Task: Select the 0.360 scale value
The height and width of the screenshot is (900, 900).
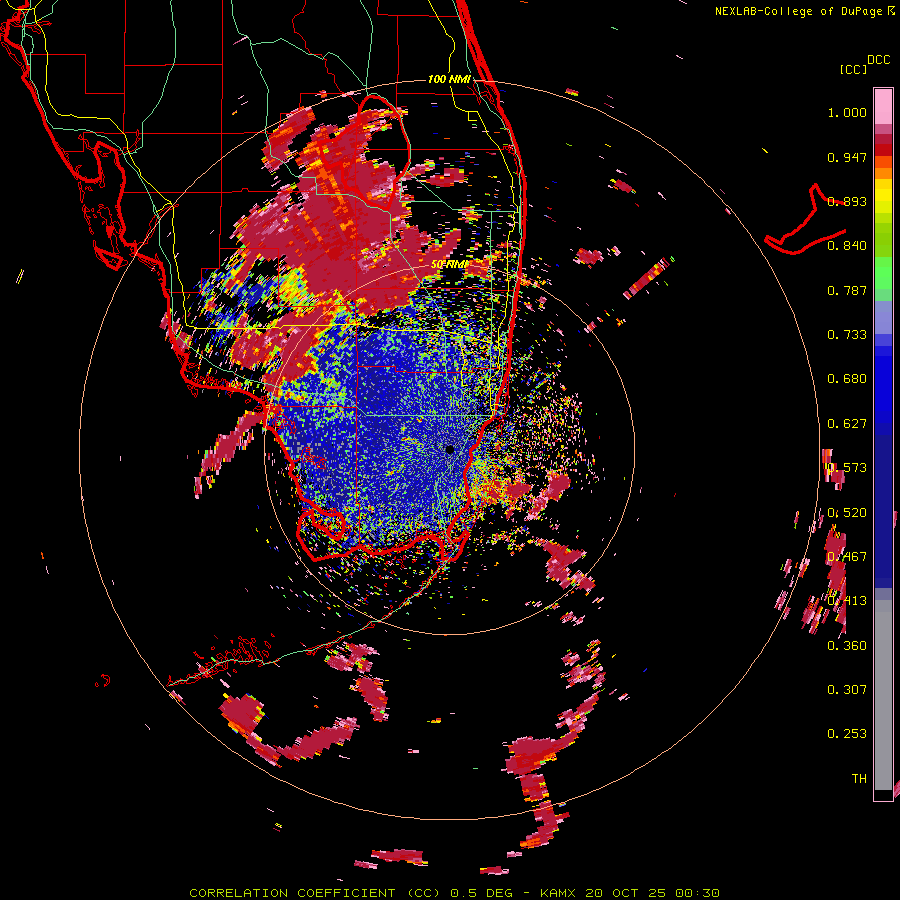Action: pyautogui.click(x=847, y=646)
